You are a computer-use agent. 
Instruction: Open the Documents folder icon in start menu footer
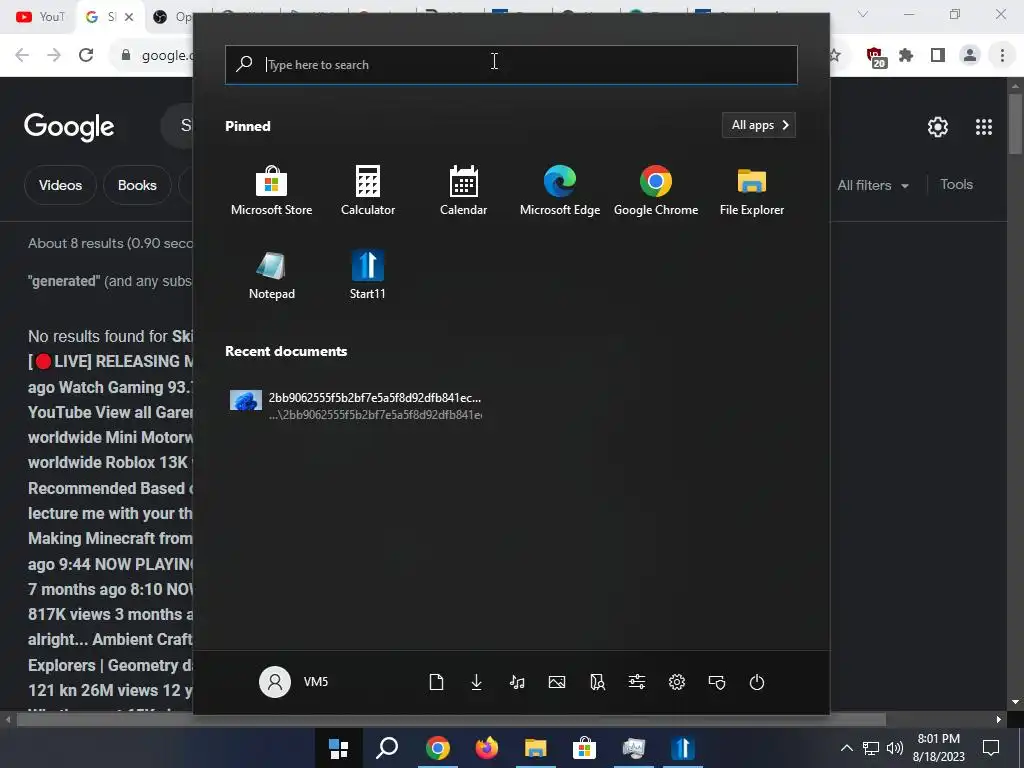tap(436, 682)
